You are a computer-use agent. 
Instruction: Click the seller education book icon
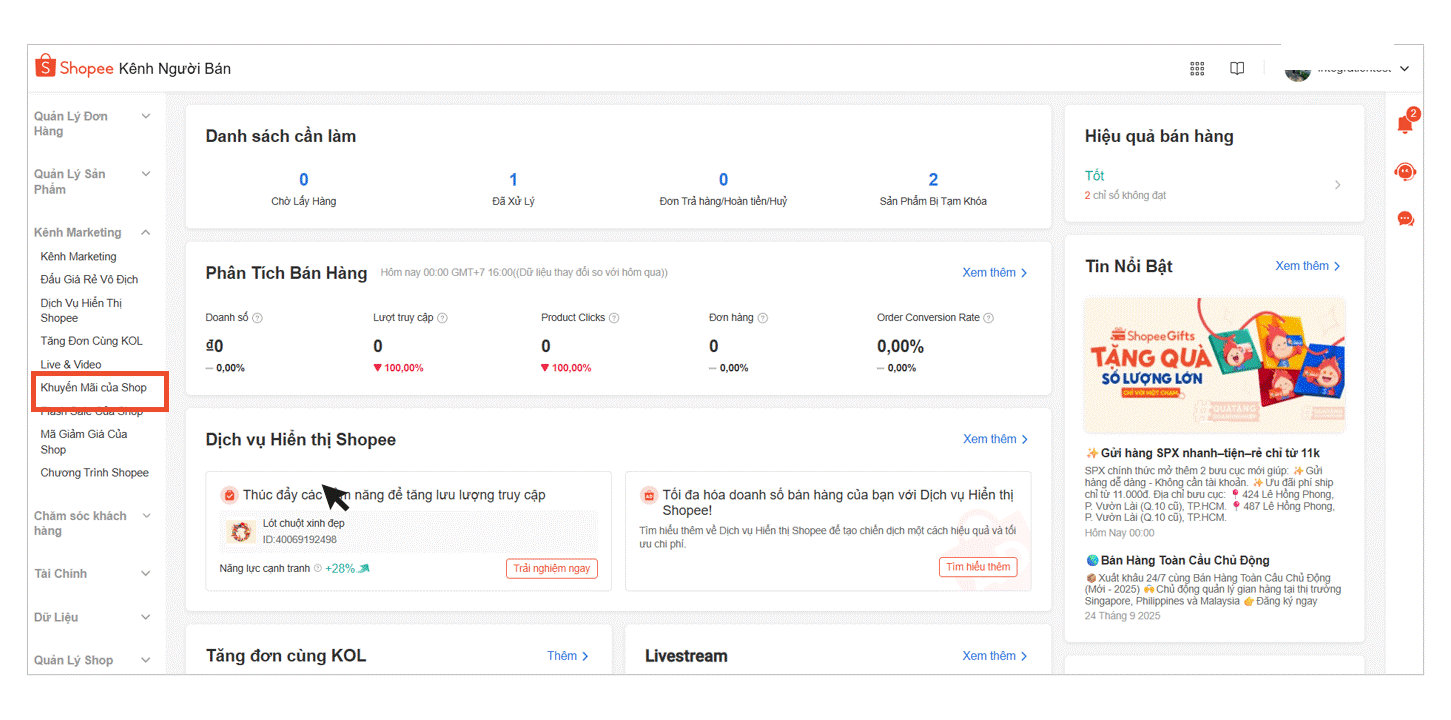1237,69
